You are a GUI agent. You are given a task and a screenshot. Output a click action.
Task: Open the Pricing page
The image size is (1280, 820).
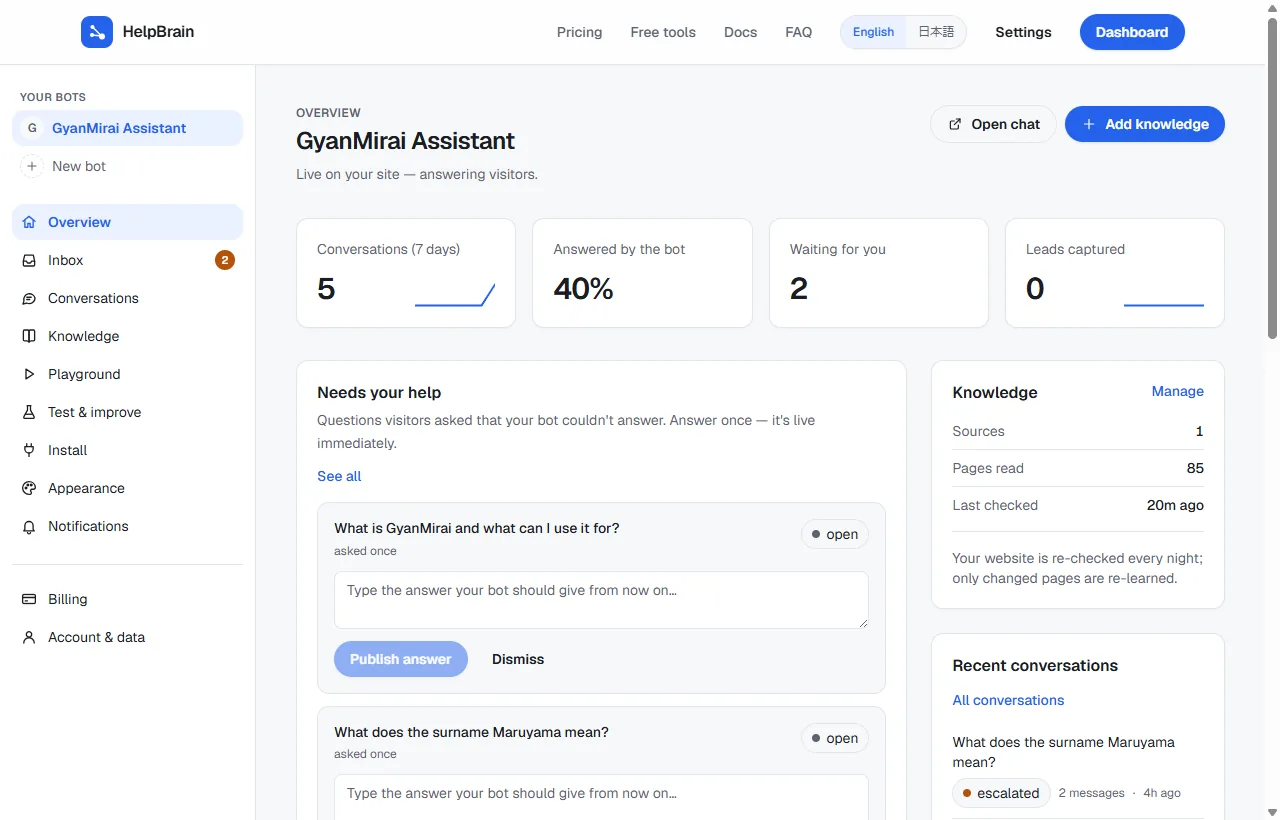tap(580, 32)
